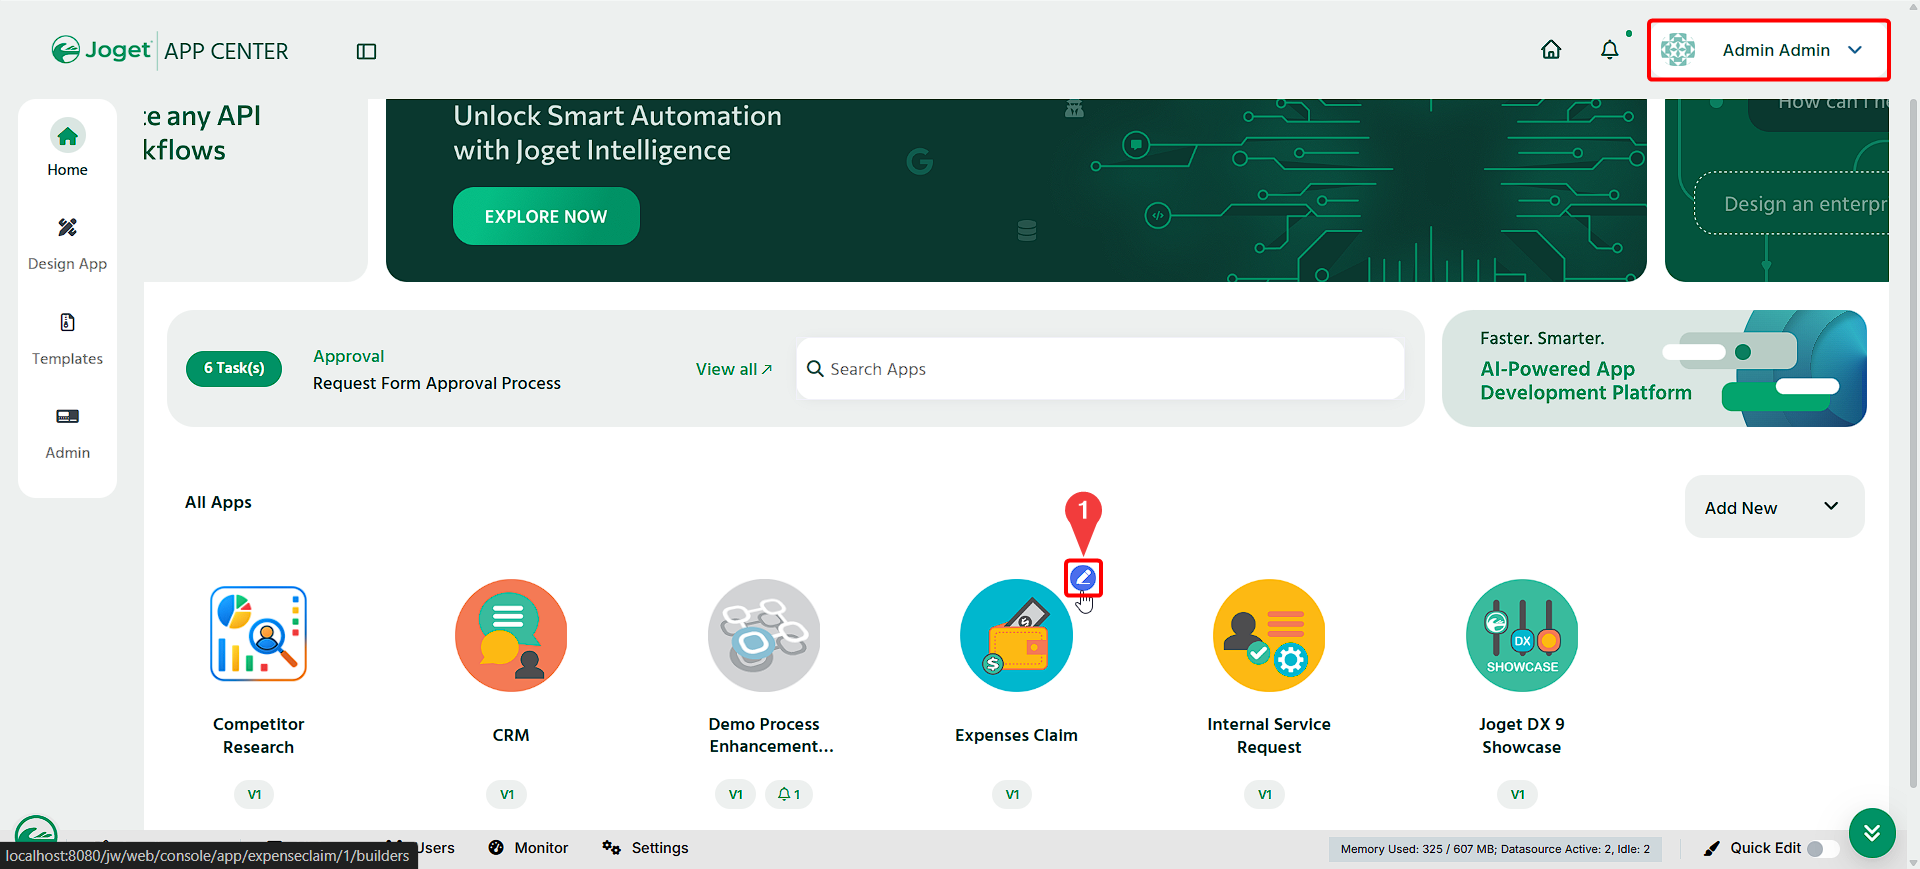Click the green double-chevron round button
The height and width of the screenshot is (869, 1920).
[x=1872, y=833]
